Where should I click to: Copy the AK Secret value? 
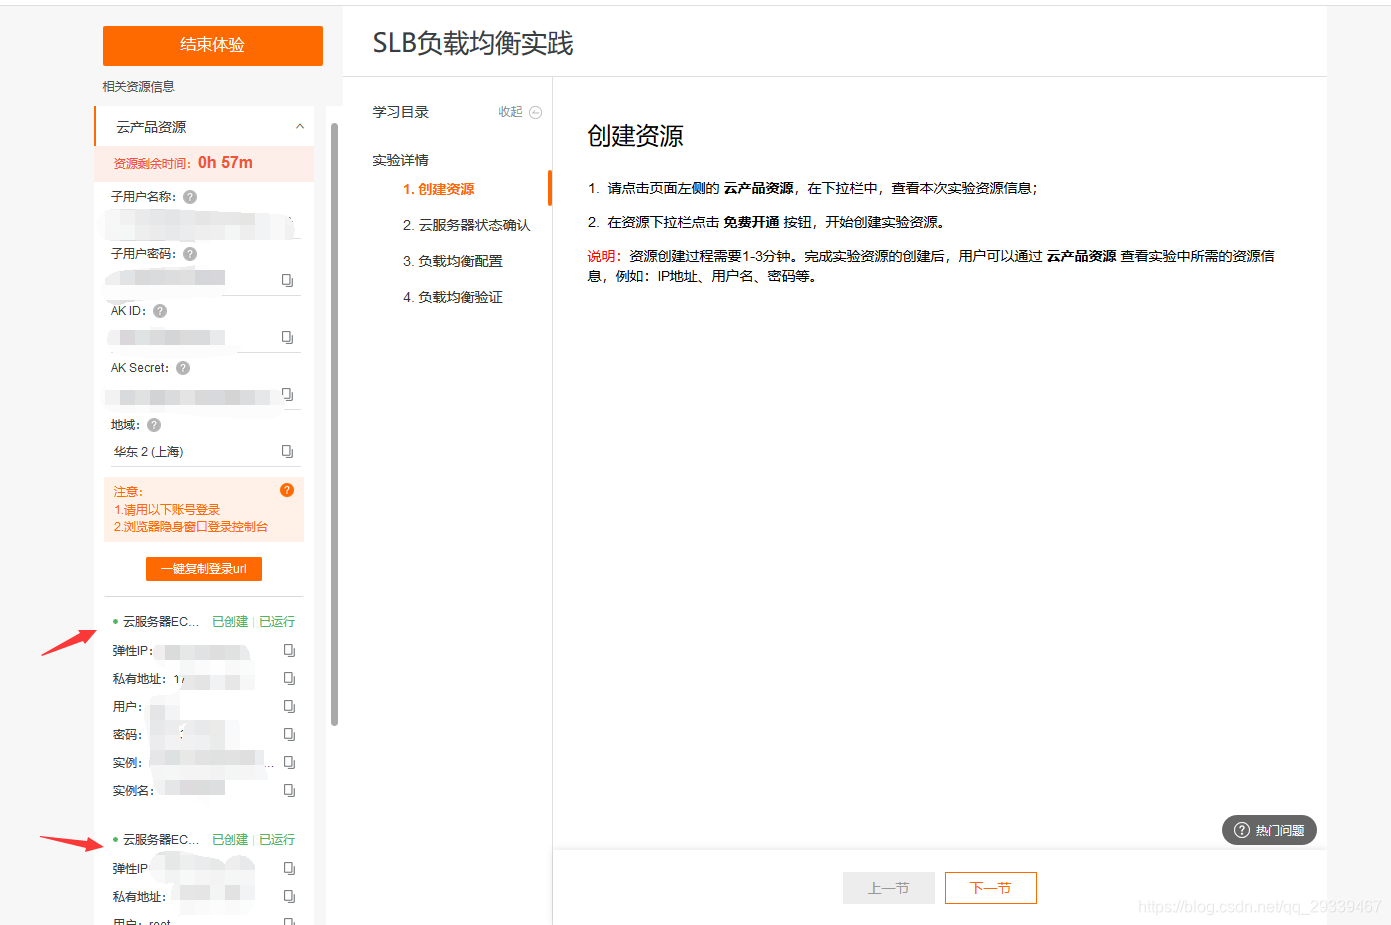(288, 394)
